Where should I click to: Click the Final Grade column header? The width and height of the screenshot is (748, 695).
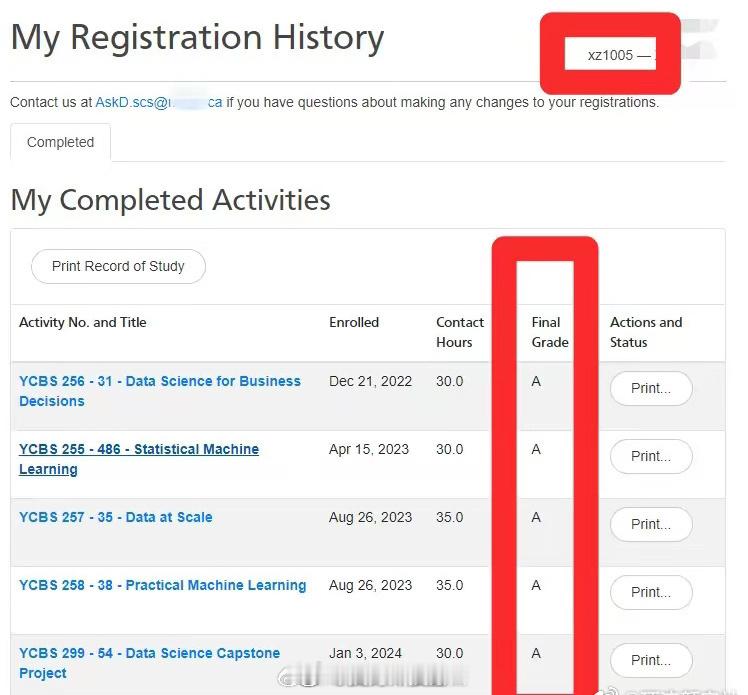[550, 332]
